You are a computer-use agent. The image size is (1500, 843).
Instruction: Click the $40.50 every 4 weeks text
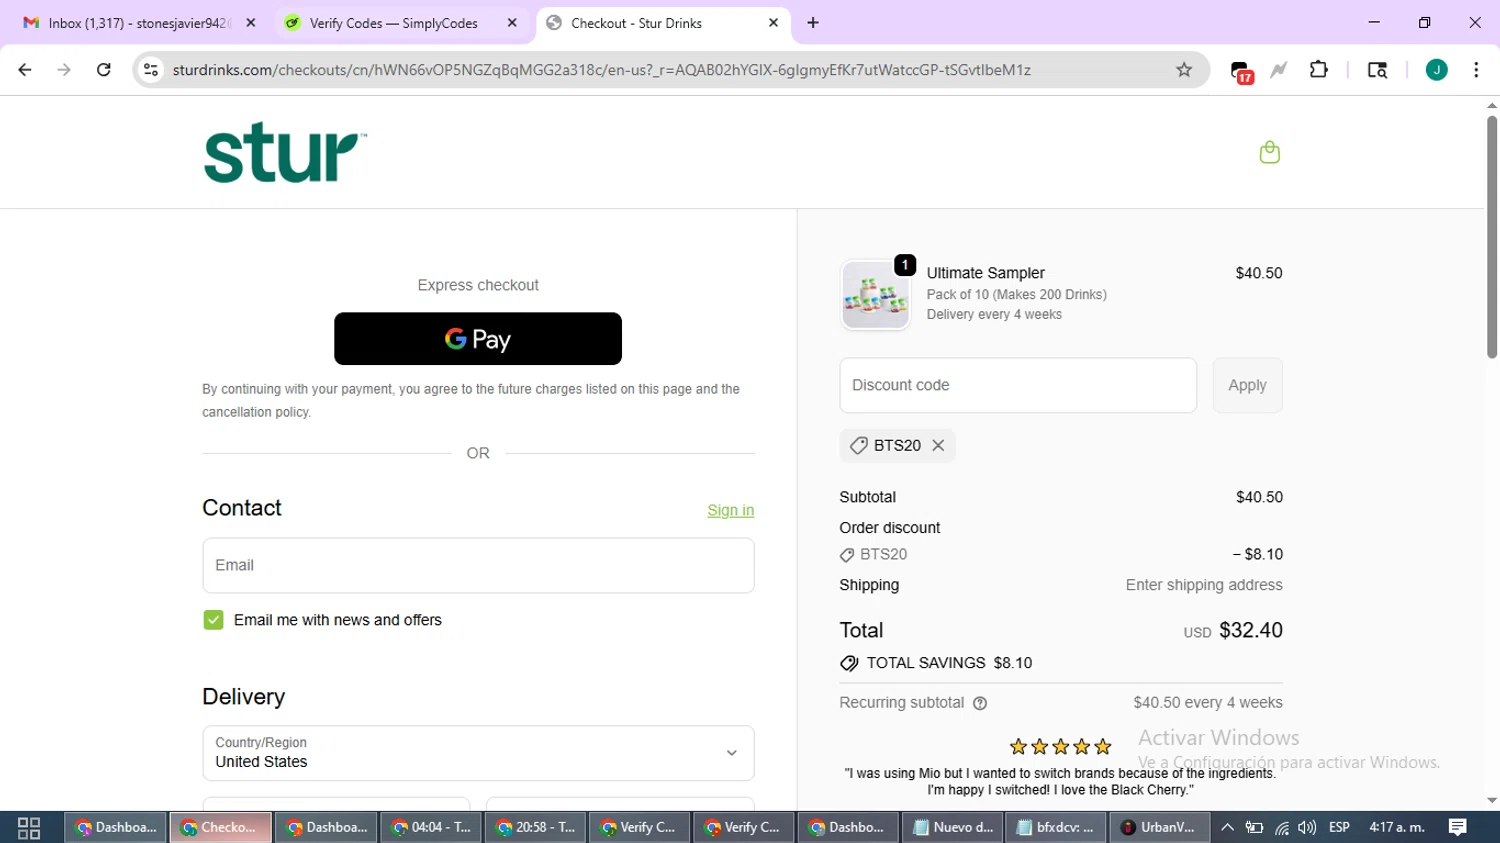pos(1208,703)
